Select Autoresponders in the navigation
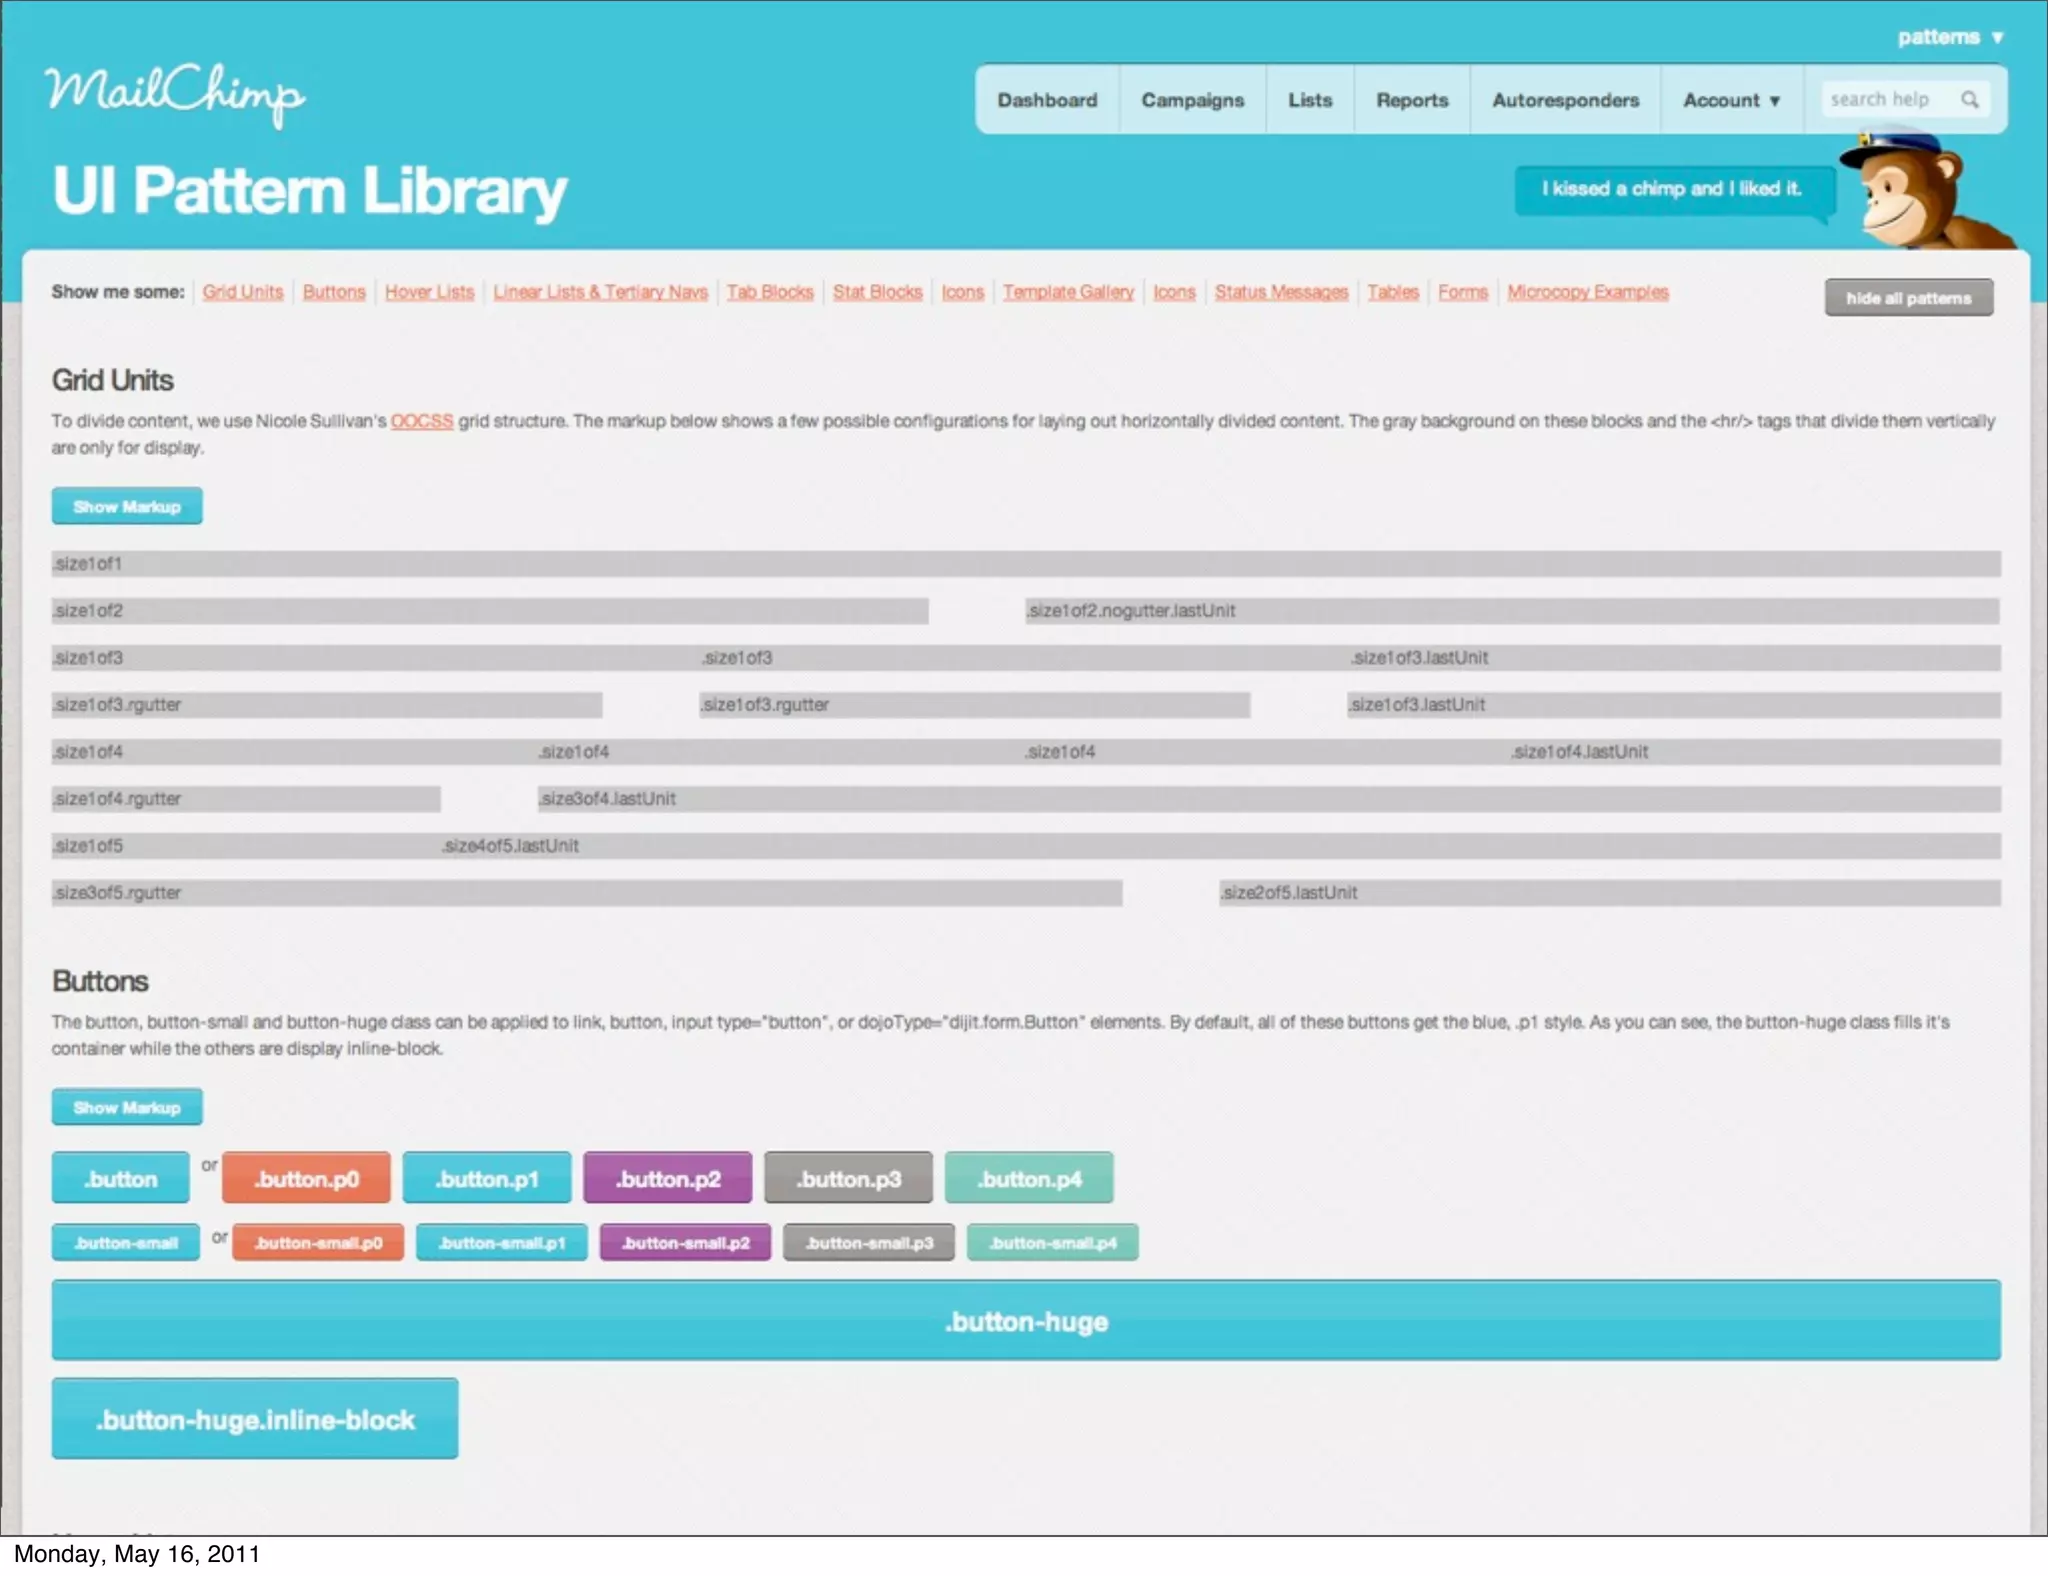This screenshot has width=2048, height=1576. point(1565,100)
